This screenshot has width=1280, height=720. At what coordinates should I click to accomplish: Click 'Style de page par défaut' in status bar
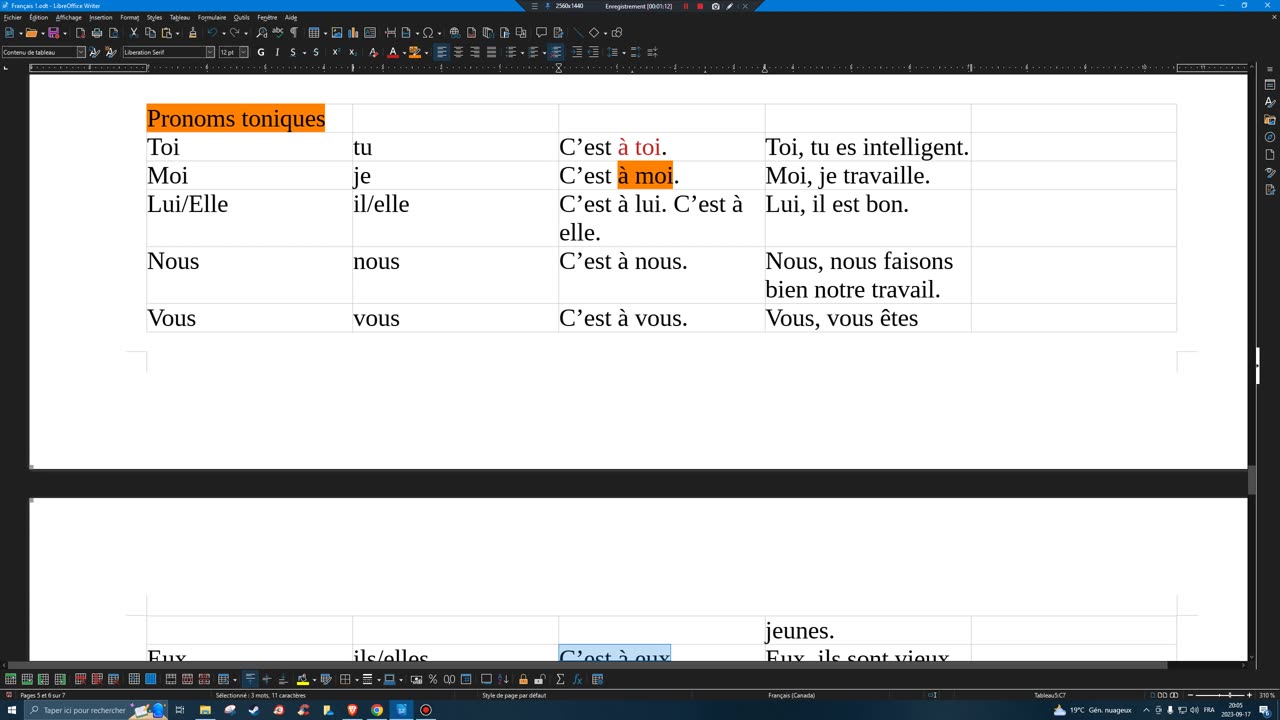pyautogui.click(x=514, y=695)
